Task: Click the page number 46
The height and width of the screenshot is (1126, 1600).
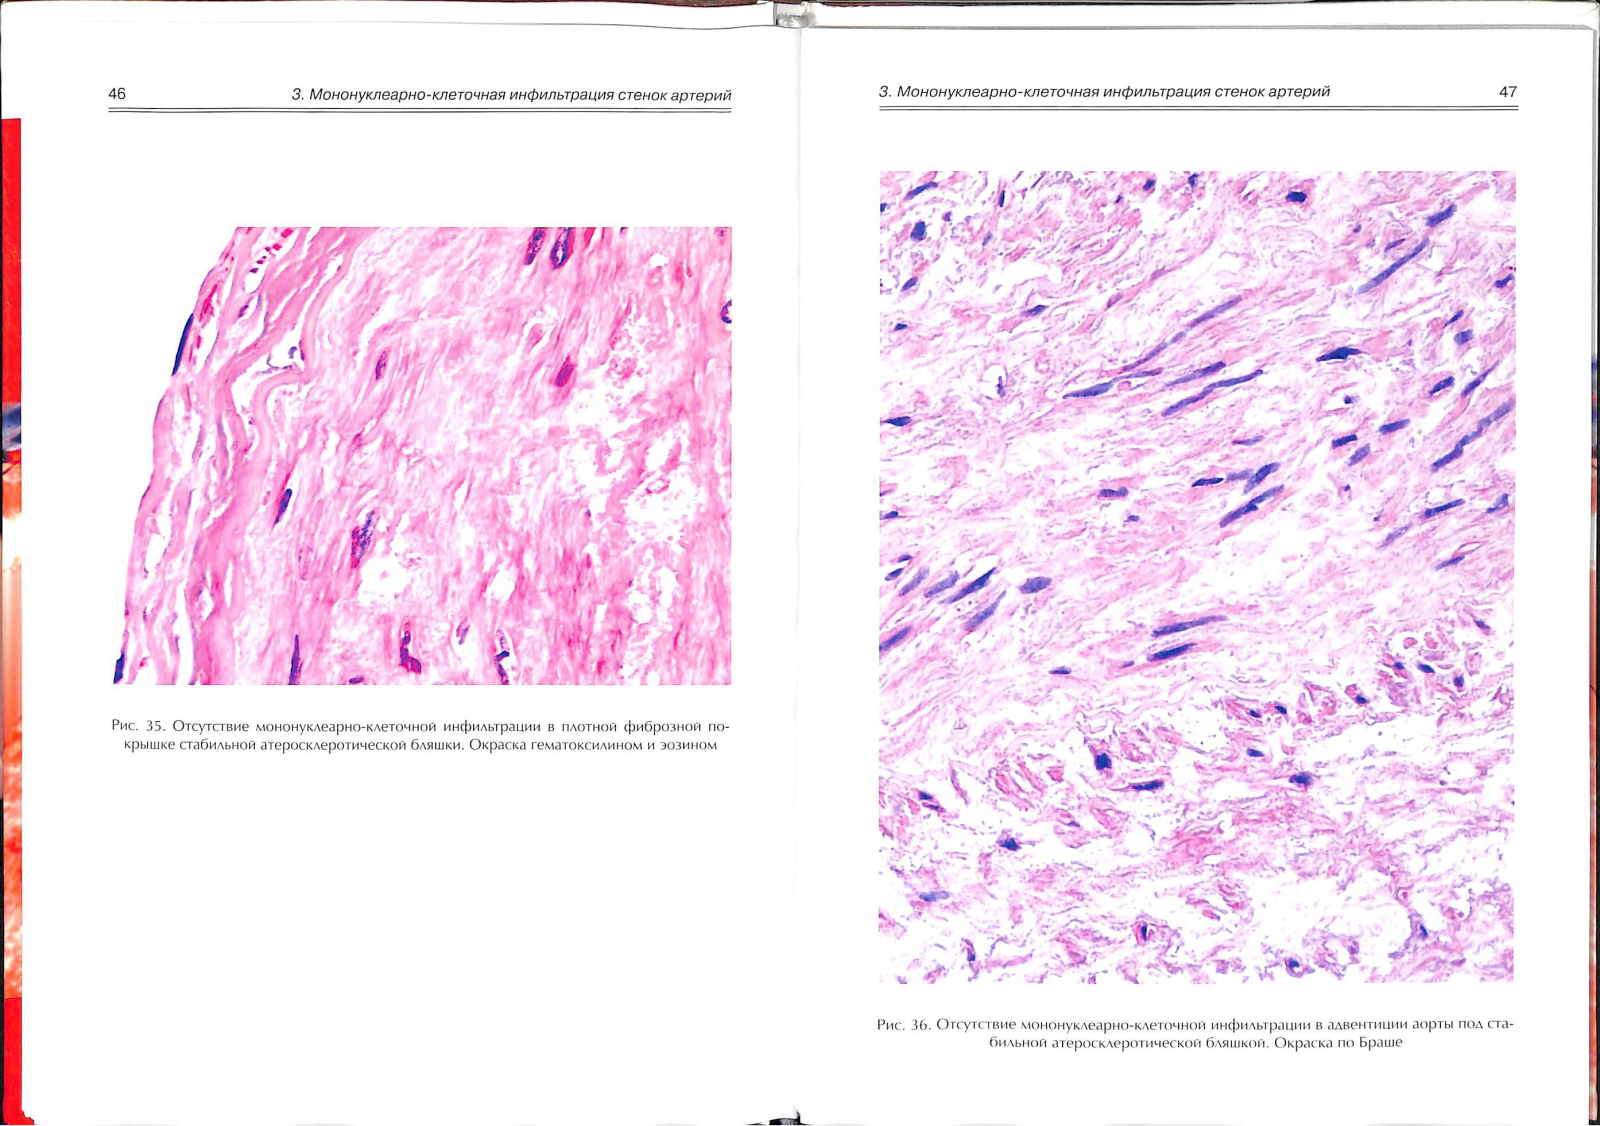Action: click(117, 94)
